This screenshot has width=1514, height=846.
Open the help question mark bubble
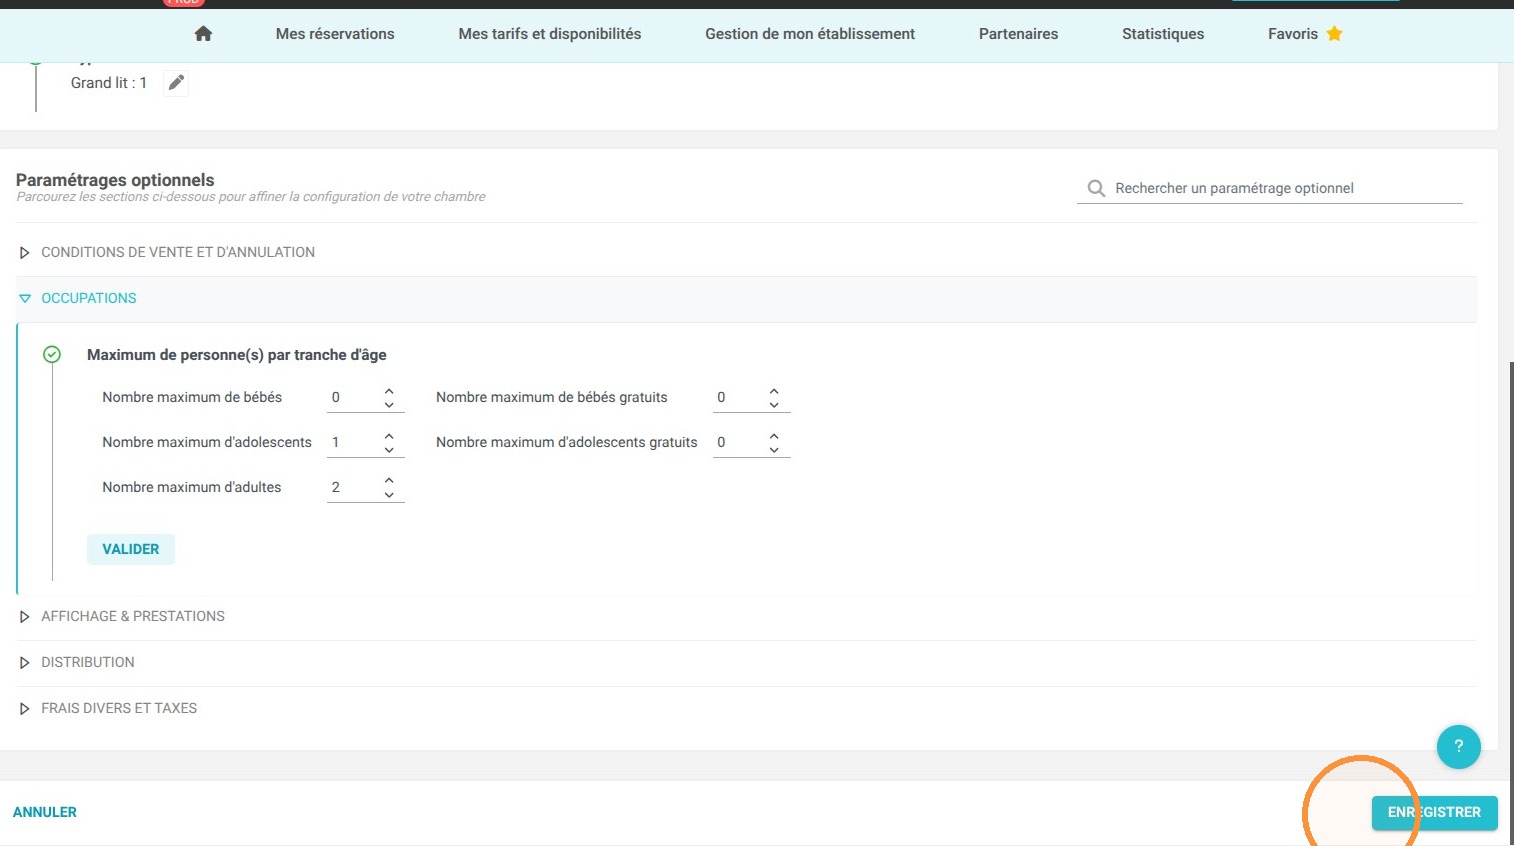tap(1458, 746)
